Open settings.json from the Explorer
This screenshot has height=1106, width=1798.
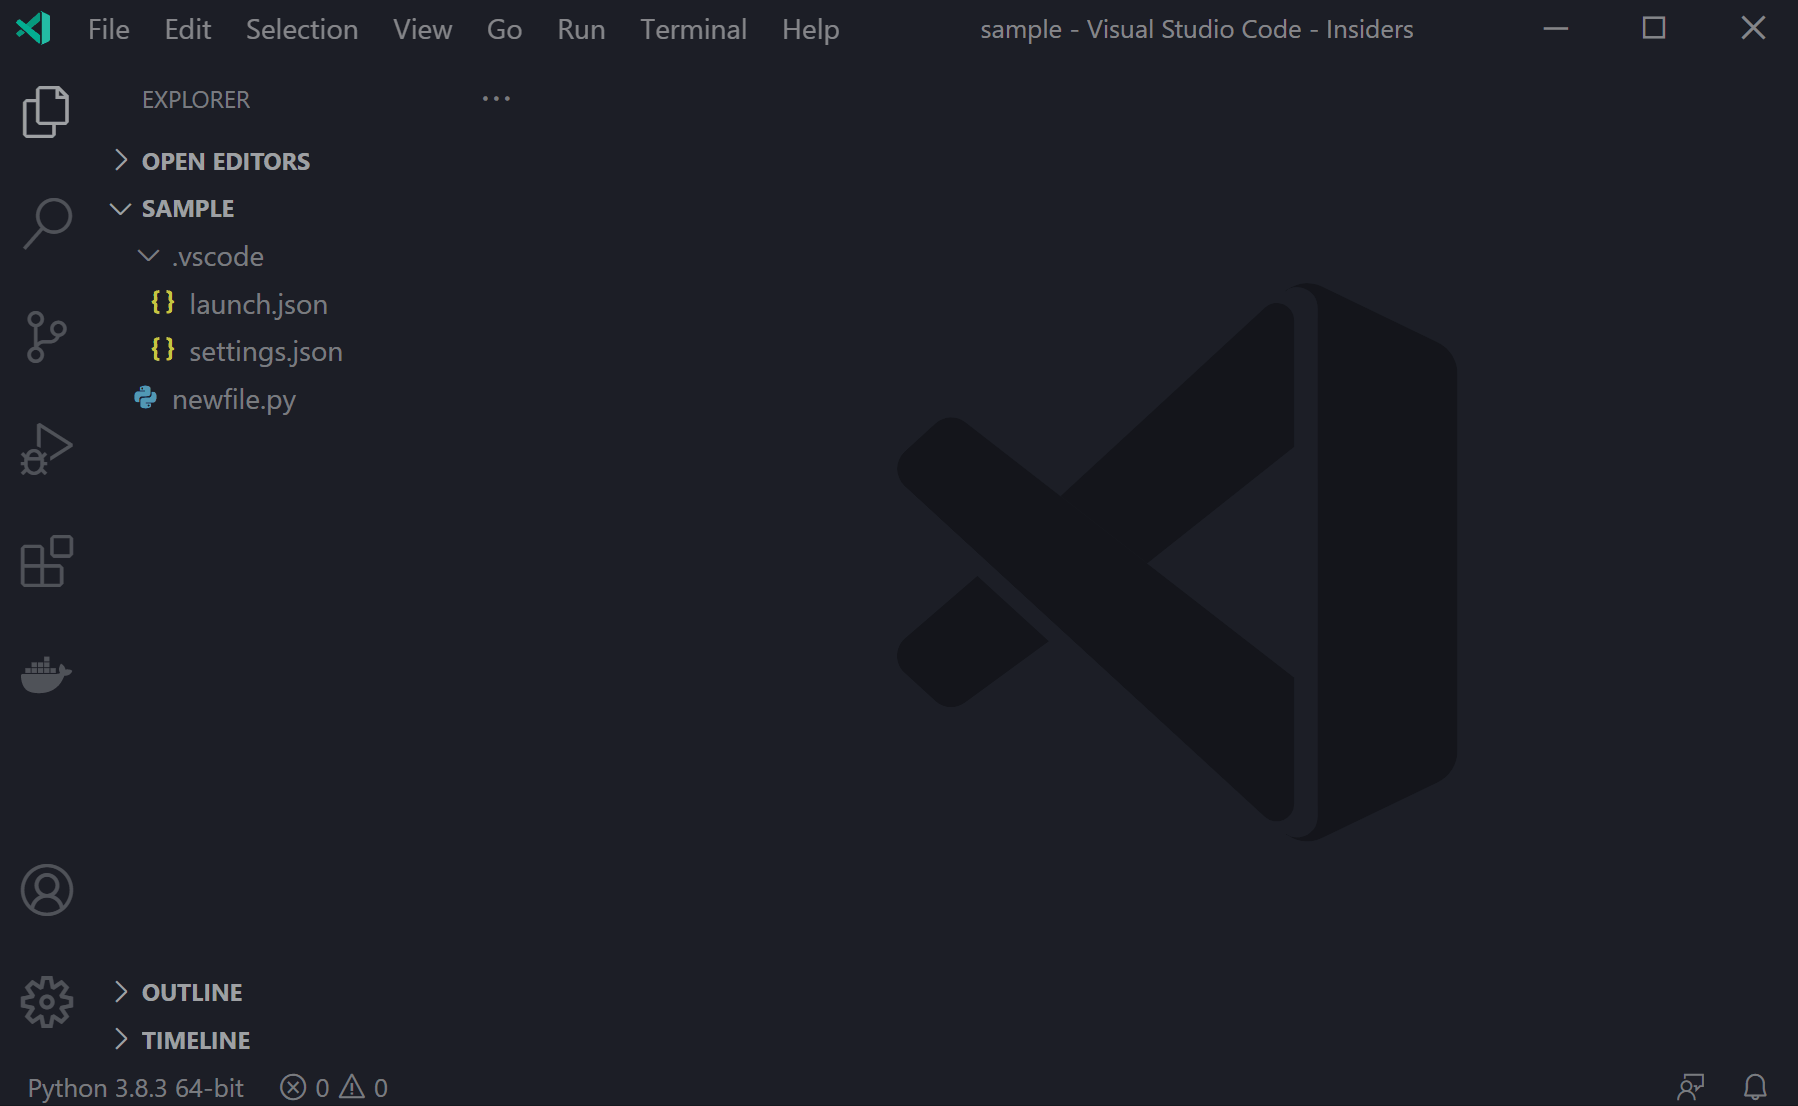point(265,351)
